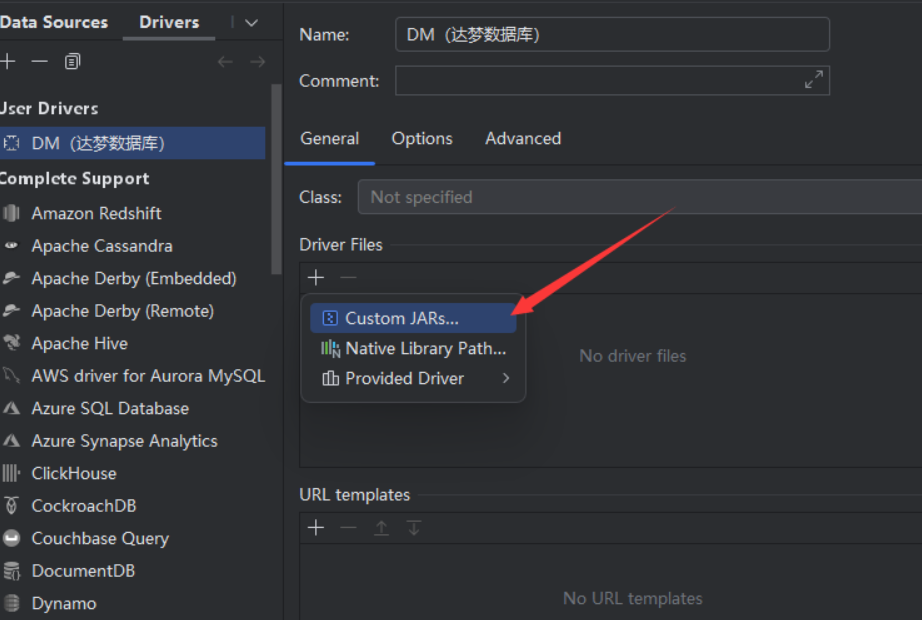Select Azure Synapse Analytics icon
Screen dimensions: 922x620
[11, 440]
